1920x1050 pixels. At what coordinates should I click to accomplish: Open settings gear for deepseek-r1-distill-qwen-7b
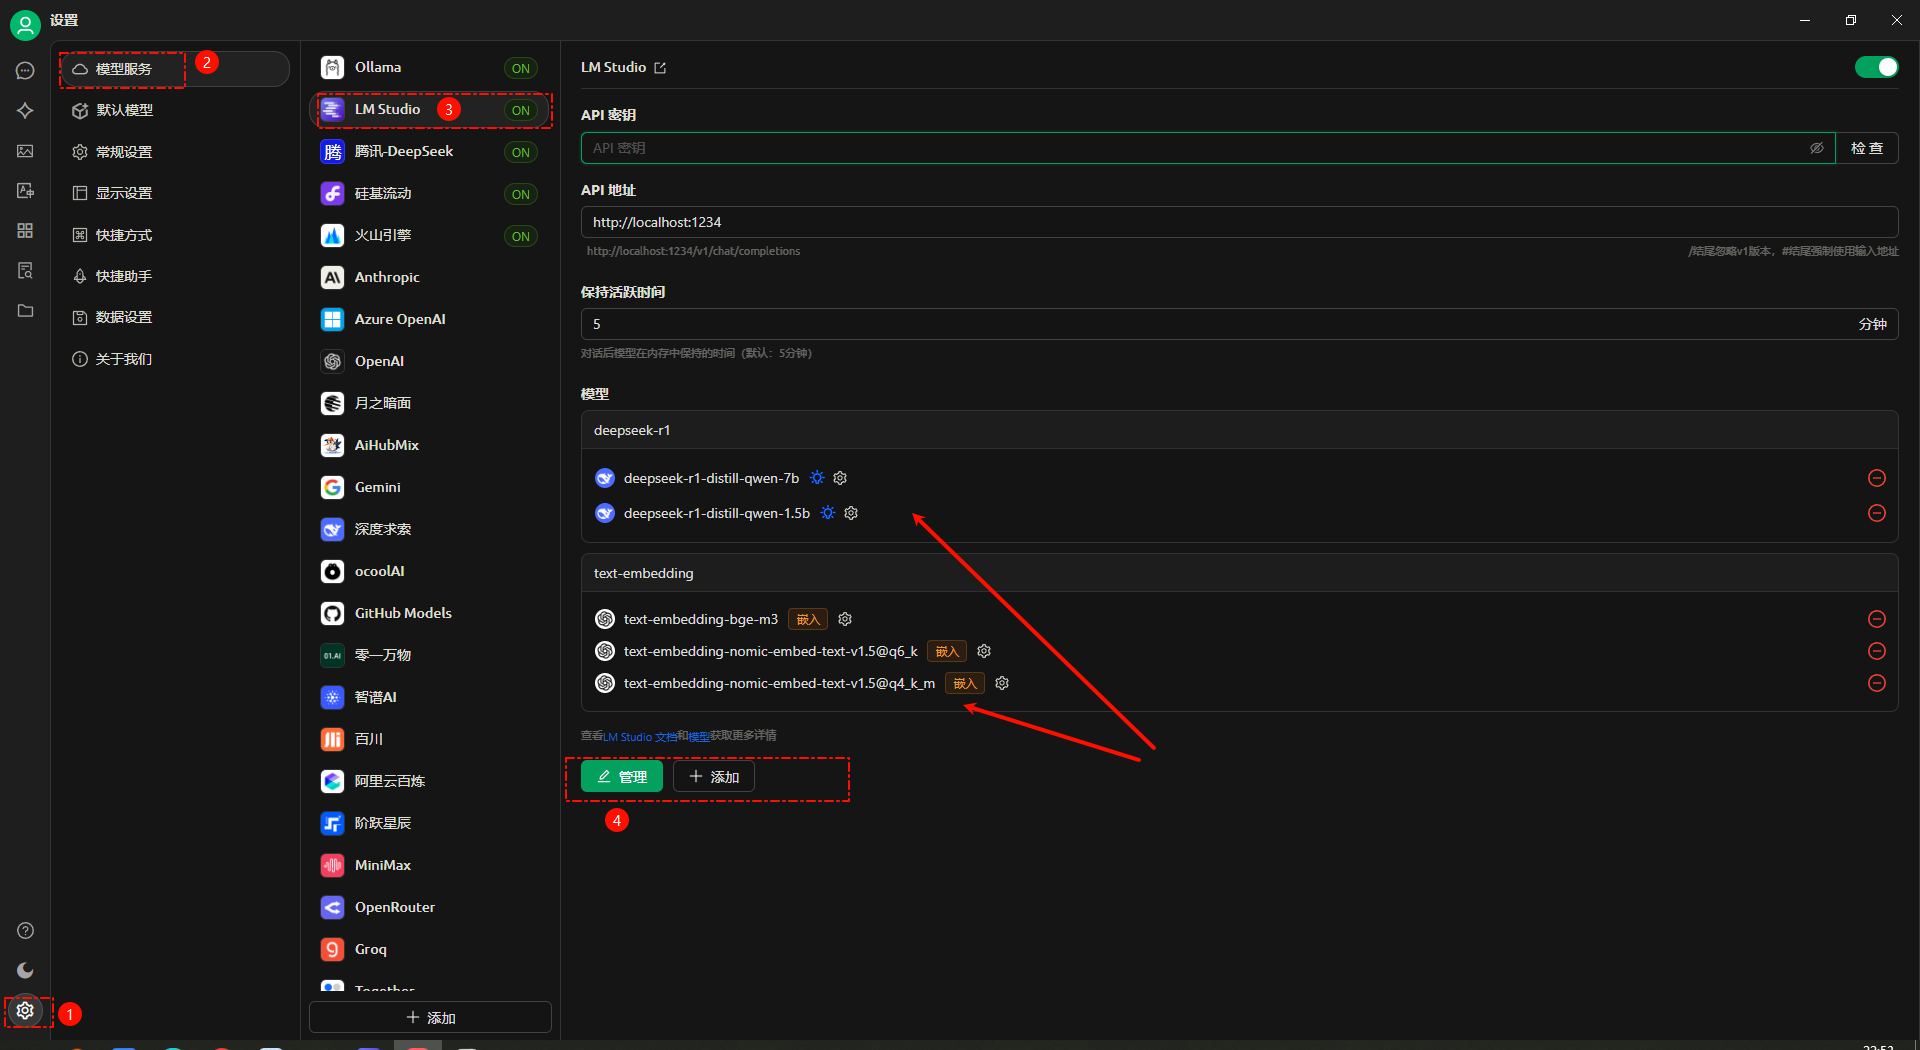pos(840,478)
